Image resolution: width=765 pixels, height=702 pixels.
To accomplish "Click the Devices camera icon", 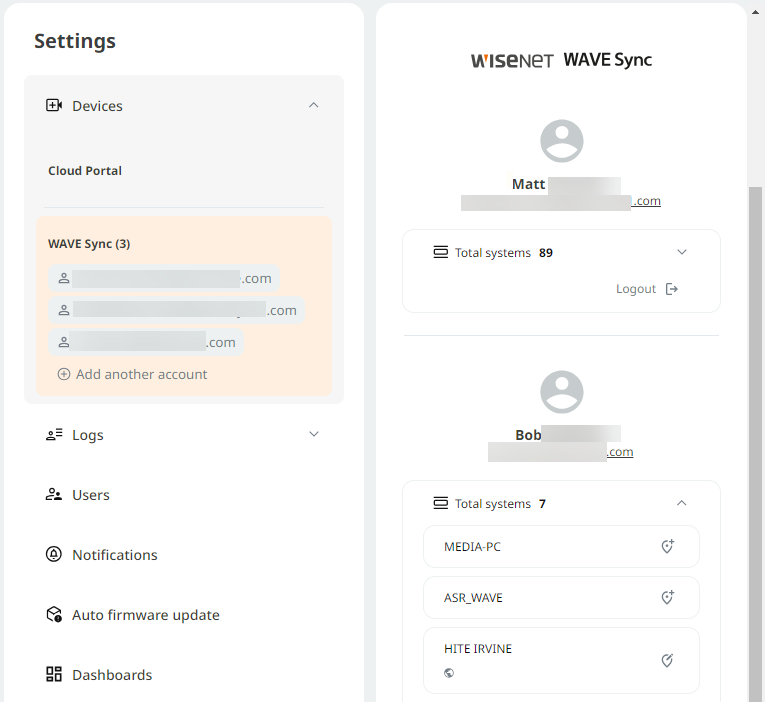I will [x=54, y=105].
